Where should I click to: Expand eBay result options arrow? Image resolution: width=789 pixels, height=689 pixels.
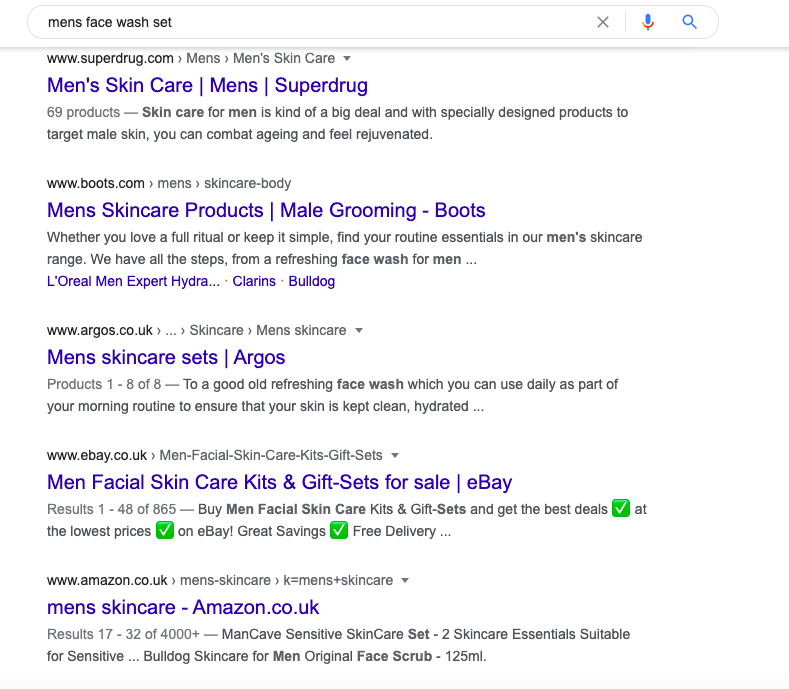[395, 455]
